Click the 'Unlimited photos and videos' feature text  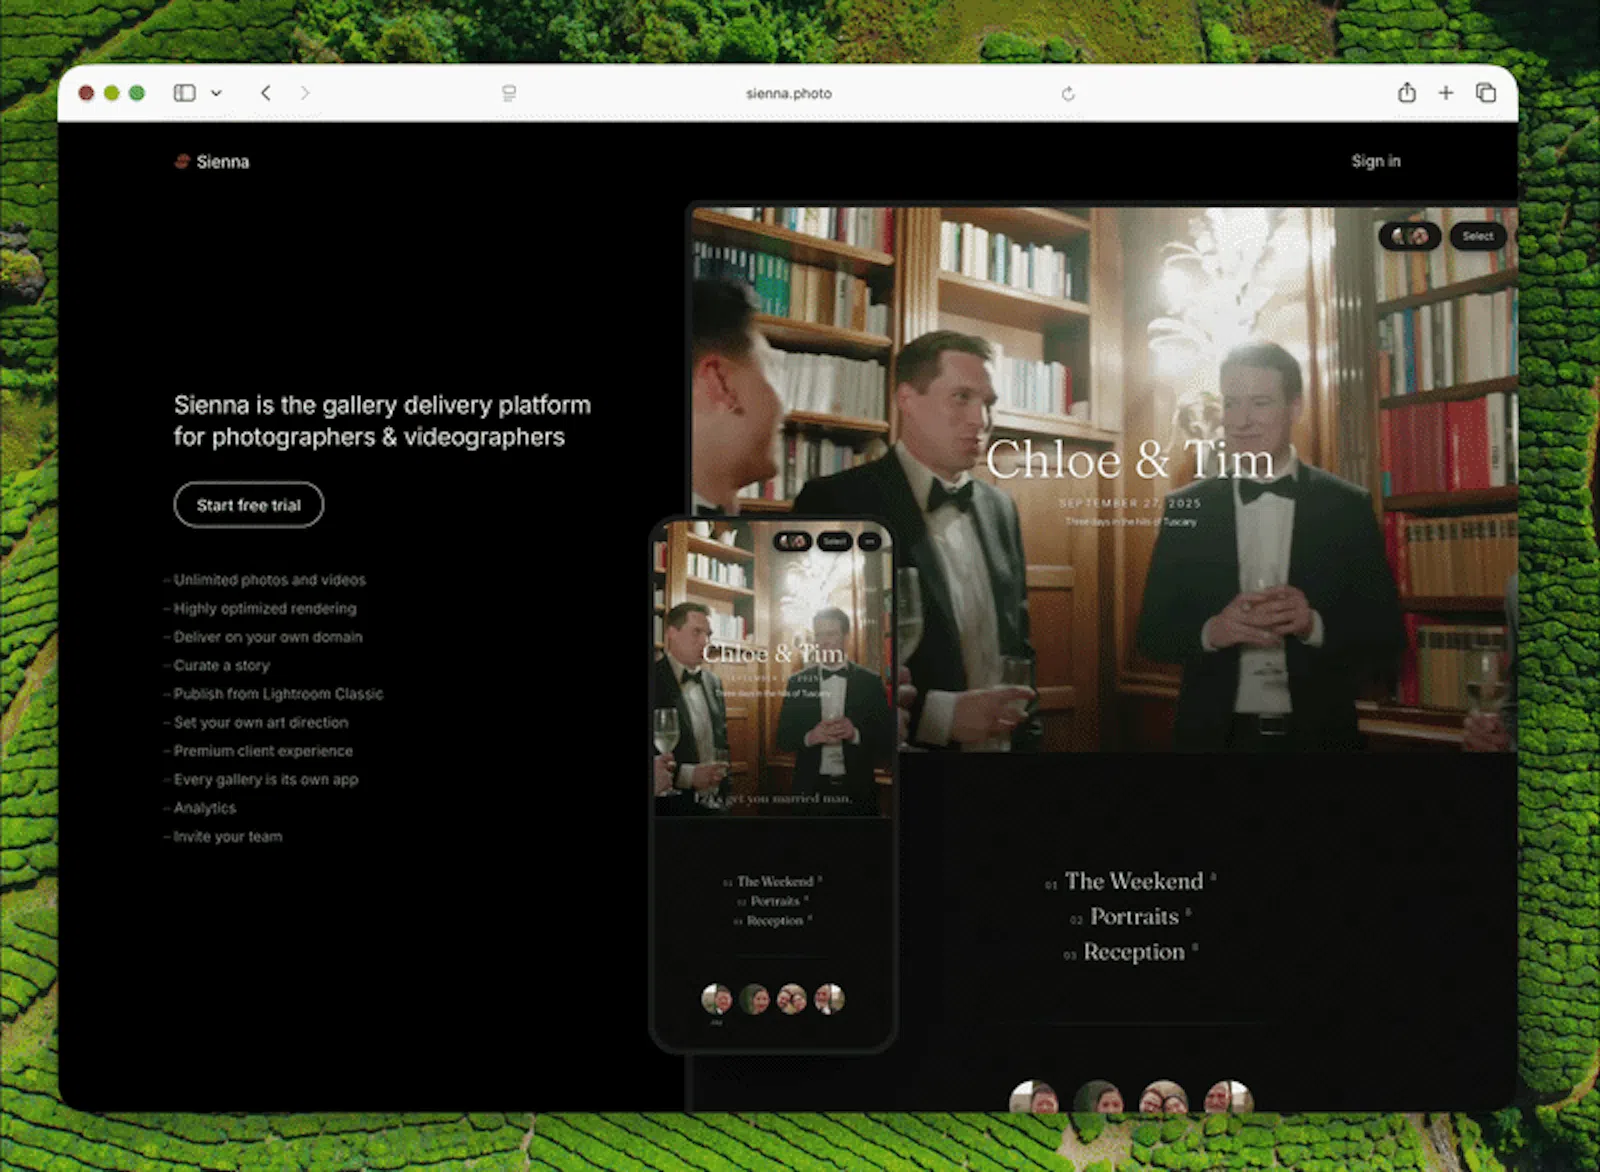tap(270, 580)
